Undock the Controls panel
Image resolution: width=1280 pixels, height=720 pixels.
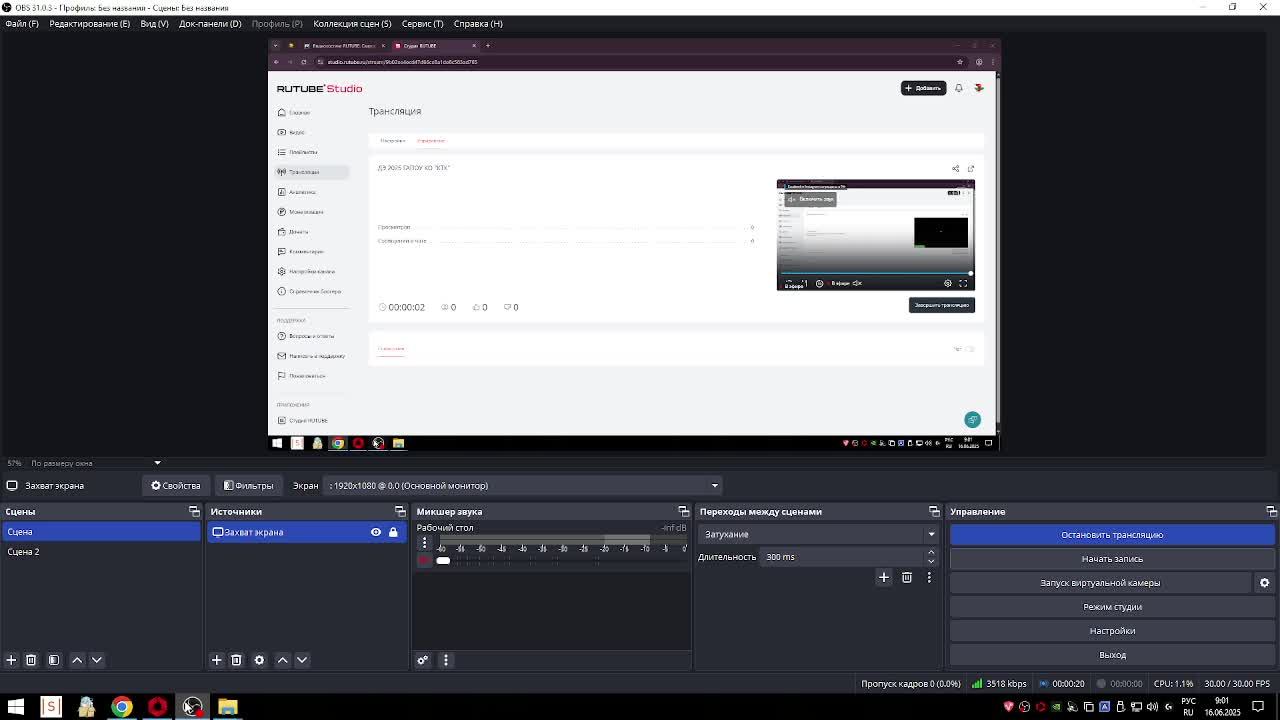pyautogui.click(x=1271, y=512)
